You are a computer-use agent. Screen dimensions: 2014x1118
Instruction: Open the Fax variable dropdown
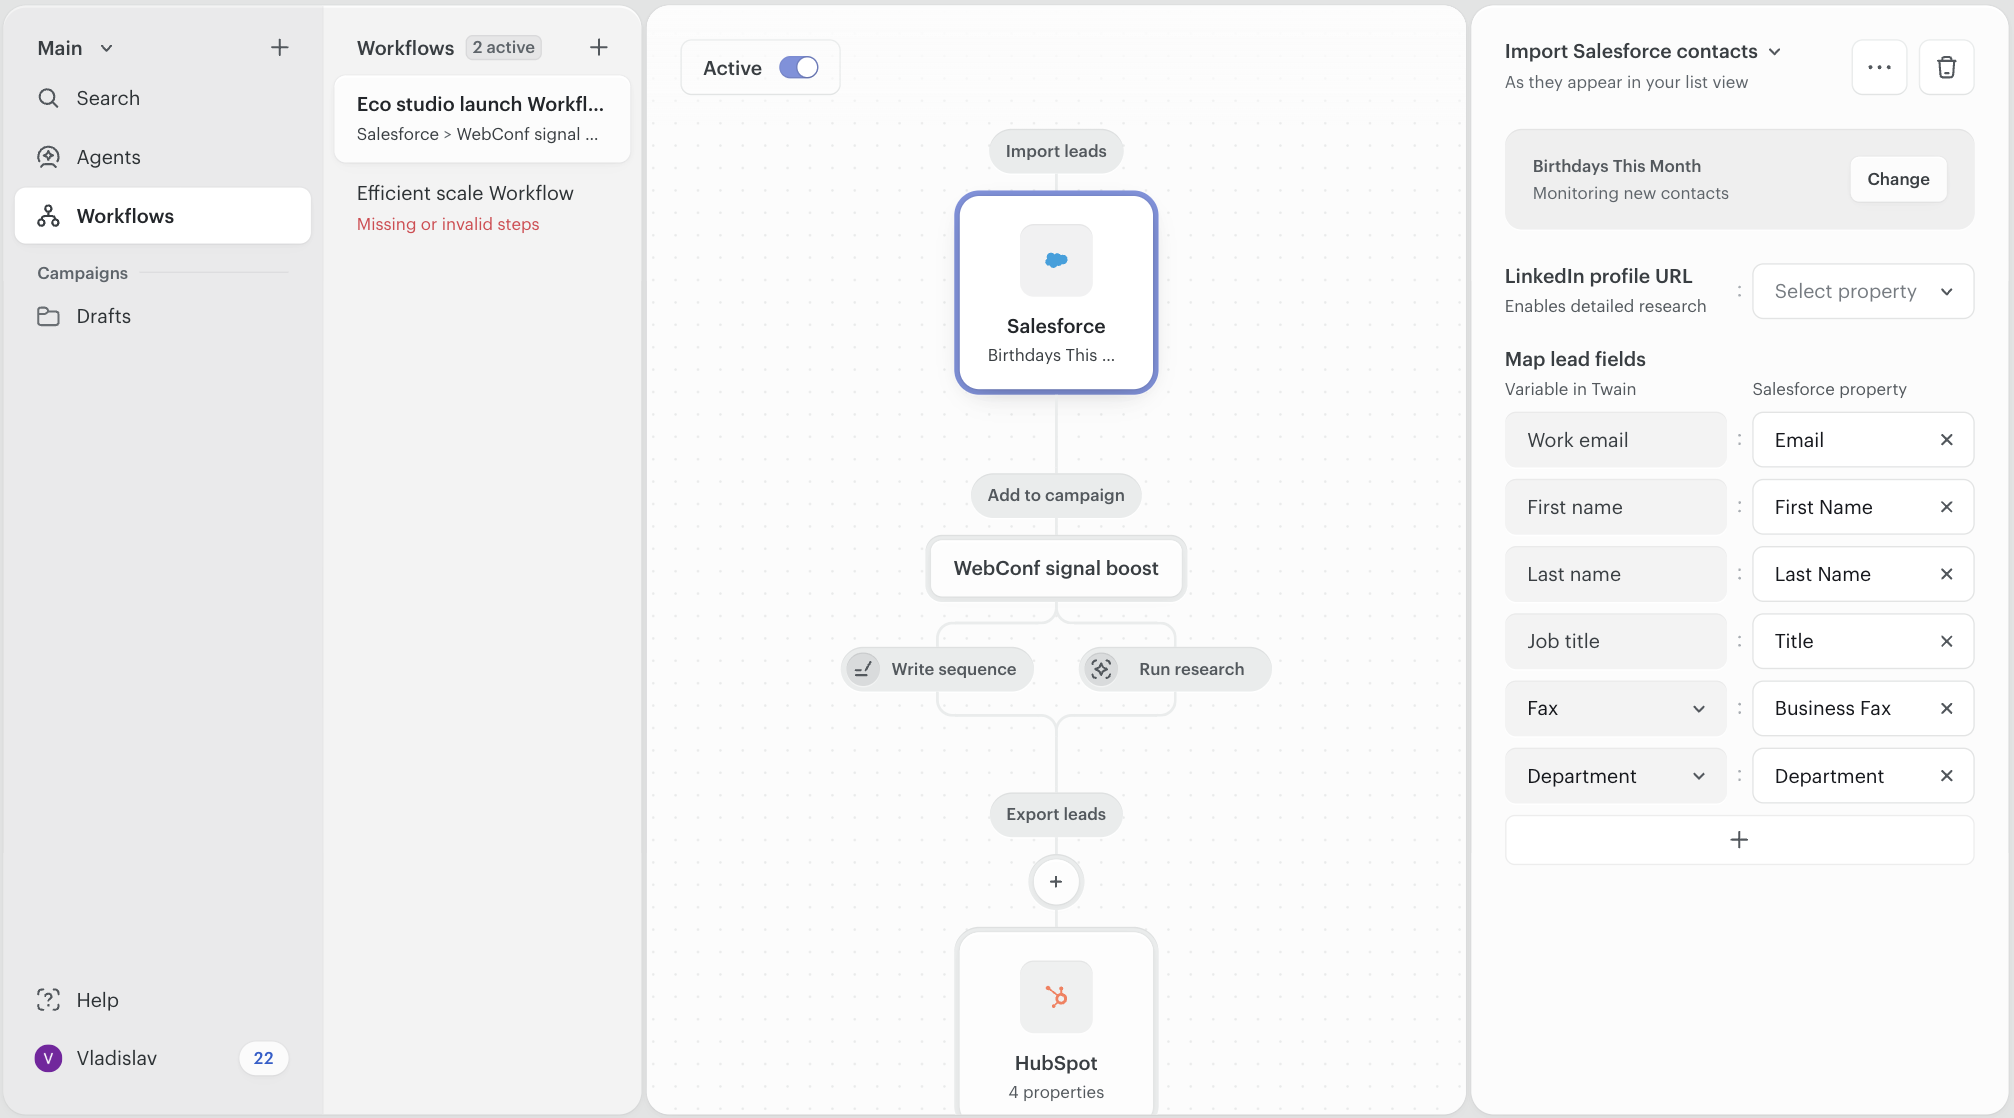click(x=1615, y=708)
